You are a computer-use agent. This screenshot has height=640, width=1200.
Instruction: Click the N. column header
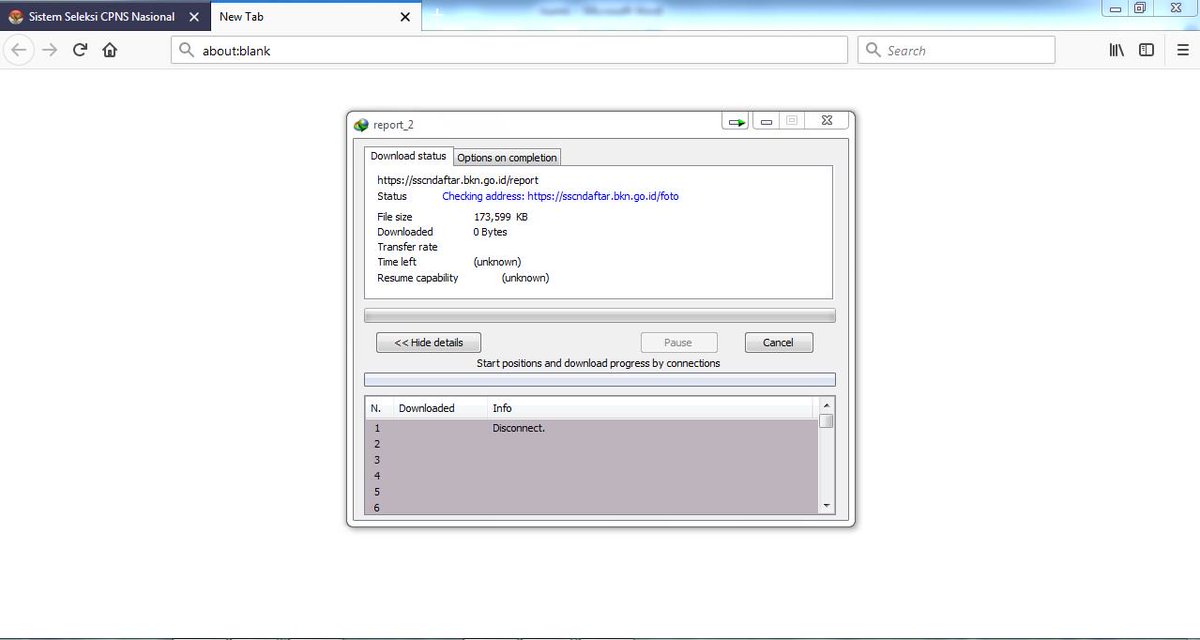377,408
